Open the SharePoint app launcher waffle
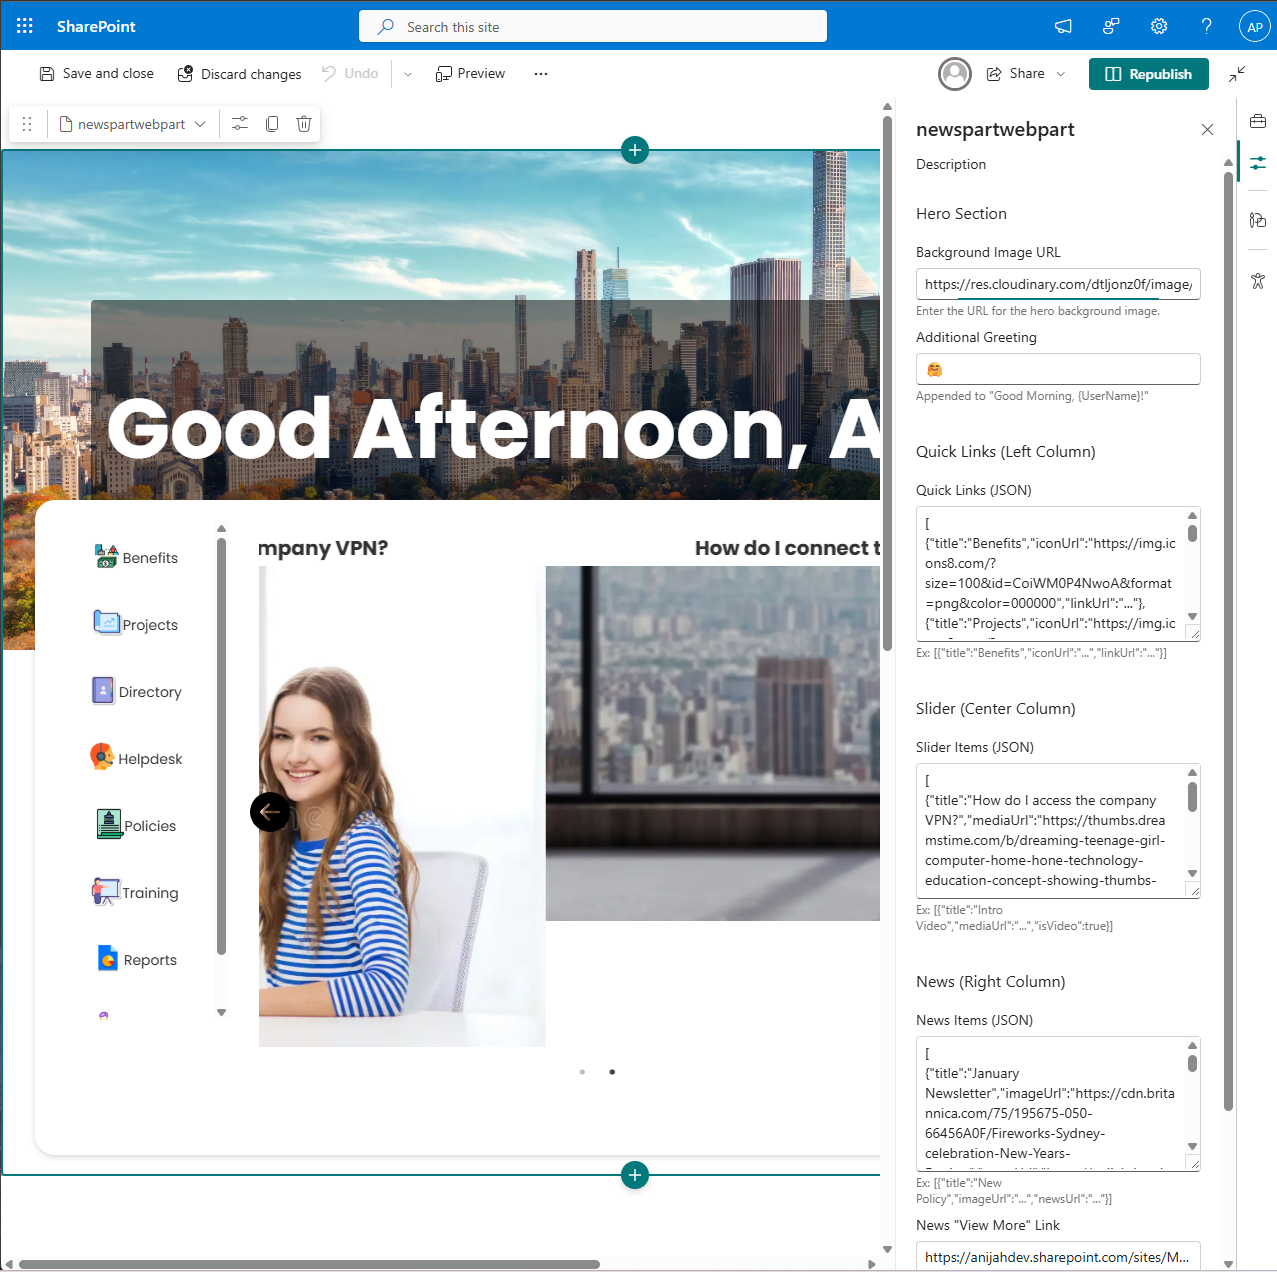This screenshot has height=1272, width=1277. pyautogui.click(x=25, y=26)
